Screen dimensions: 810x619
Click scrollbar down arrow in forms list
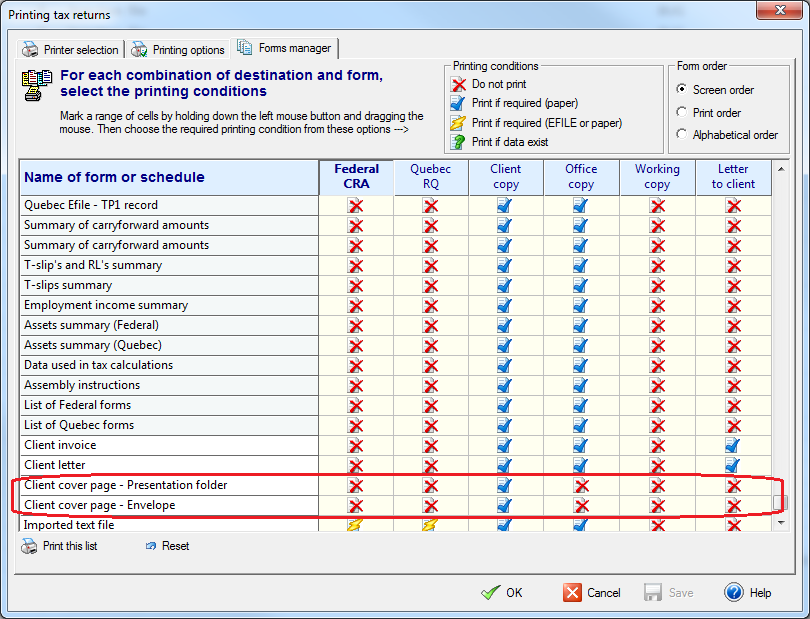coord(781,522)
